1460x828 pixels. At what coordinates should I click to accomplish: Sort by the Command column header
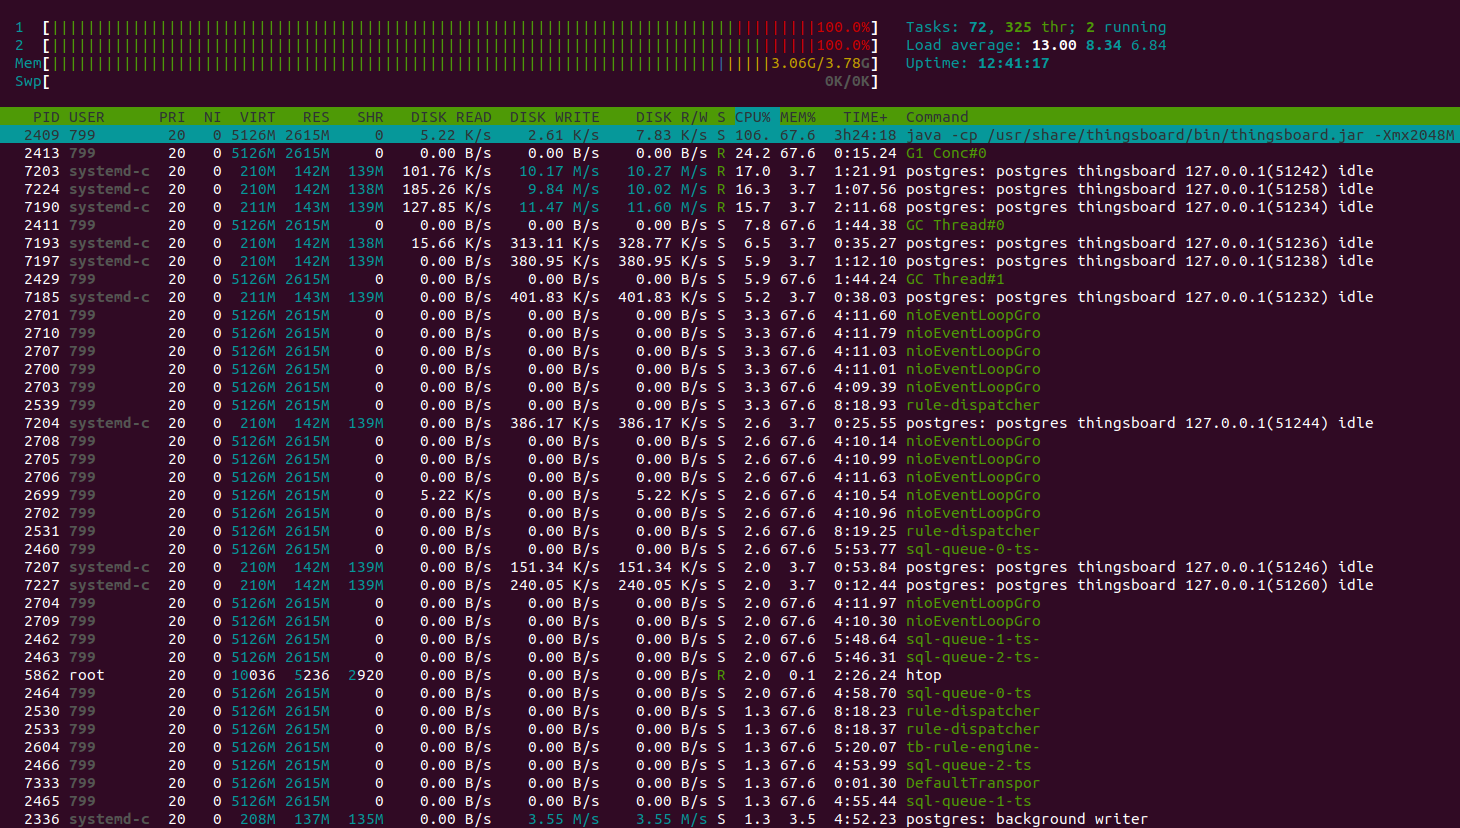(x=936, y=117)
